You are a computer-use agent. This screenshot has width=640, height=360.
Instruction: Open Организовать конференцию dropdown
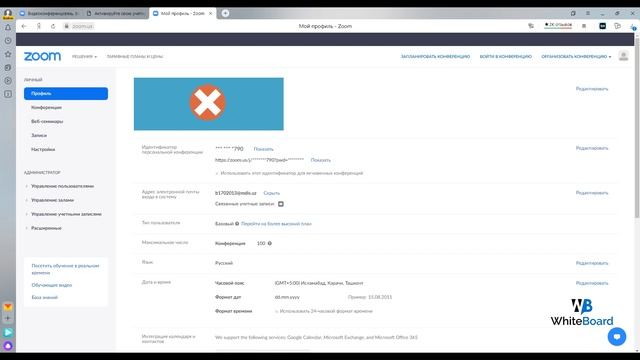tap(576, 57)
